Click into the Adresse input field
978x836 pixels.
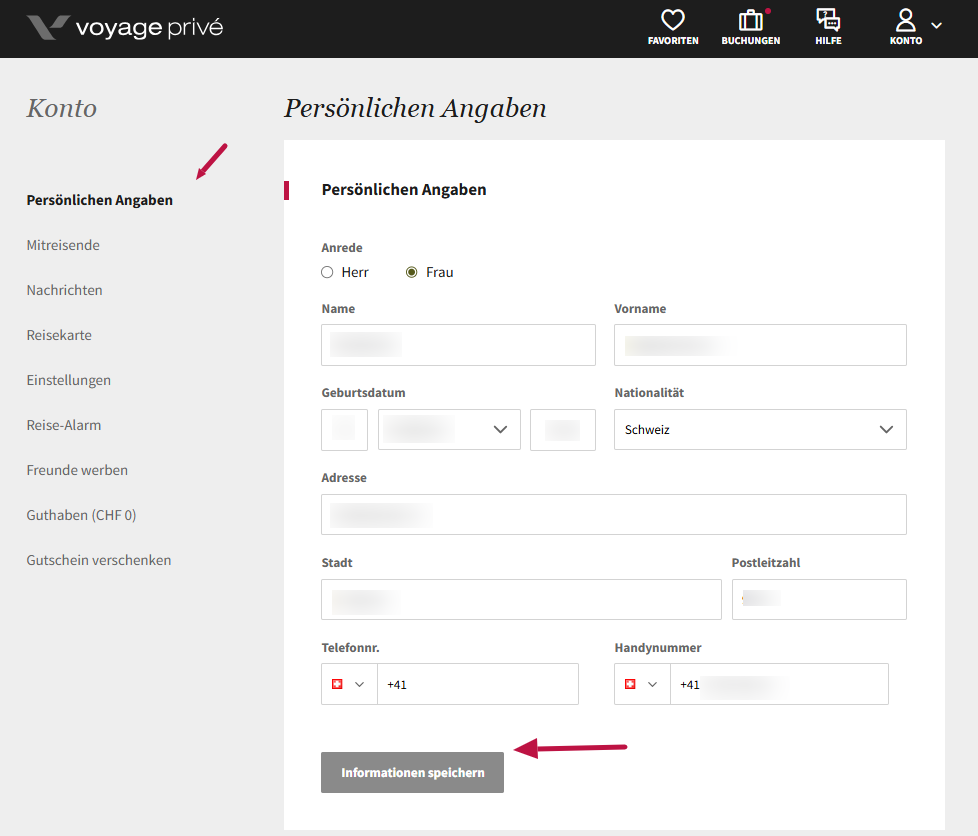pyautogui.click(x=613, y=514)
